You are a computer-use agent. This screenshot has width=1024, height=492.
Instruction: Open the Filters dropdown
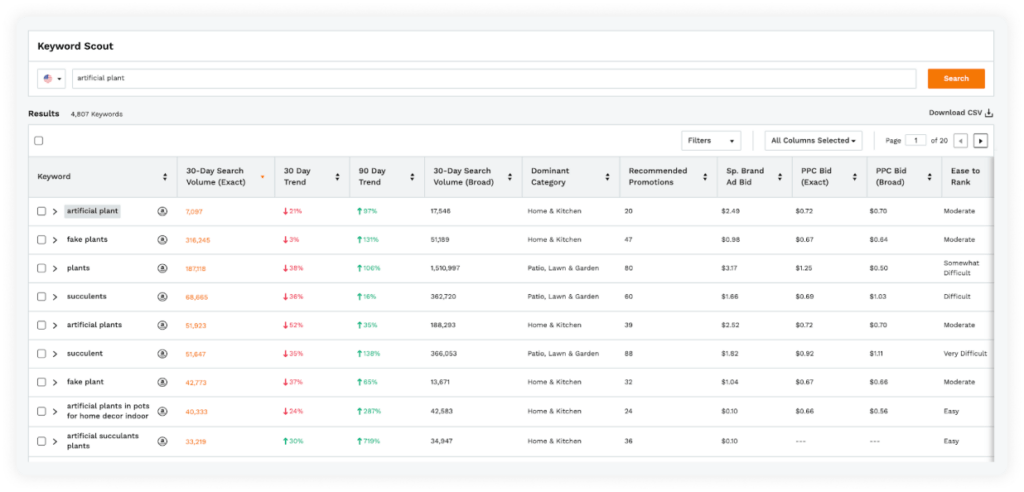point(711,140)
